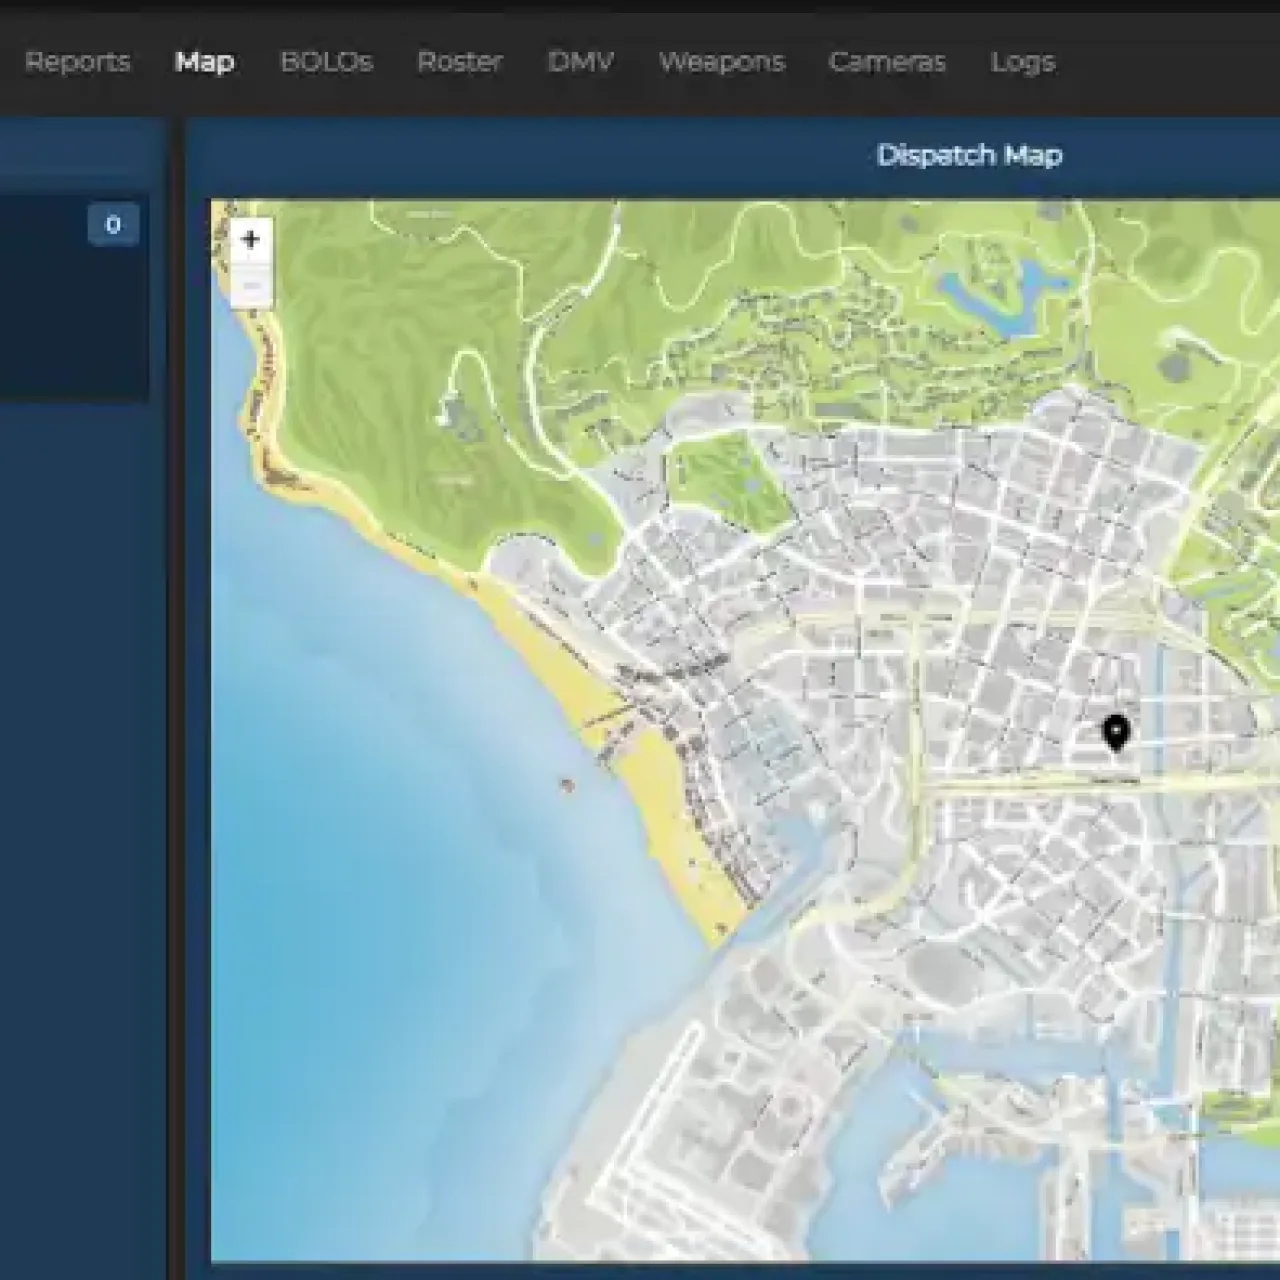Zoom in the dispatch map with plus button

(251, 240)
